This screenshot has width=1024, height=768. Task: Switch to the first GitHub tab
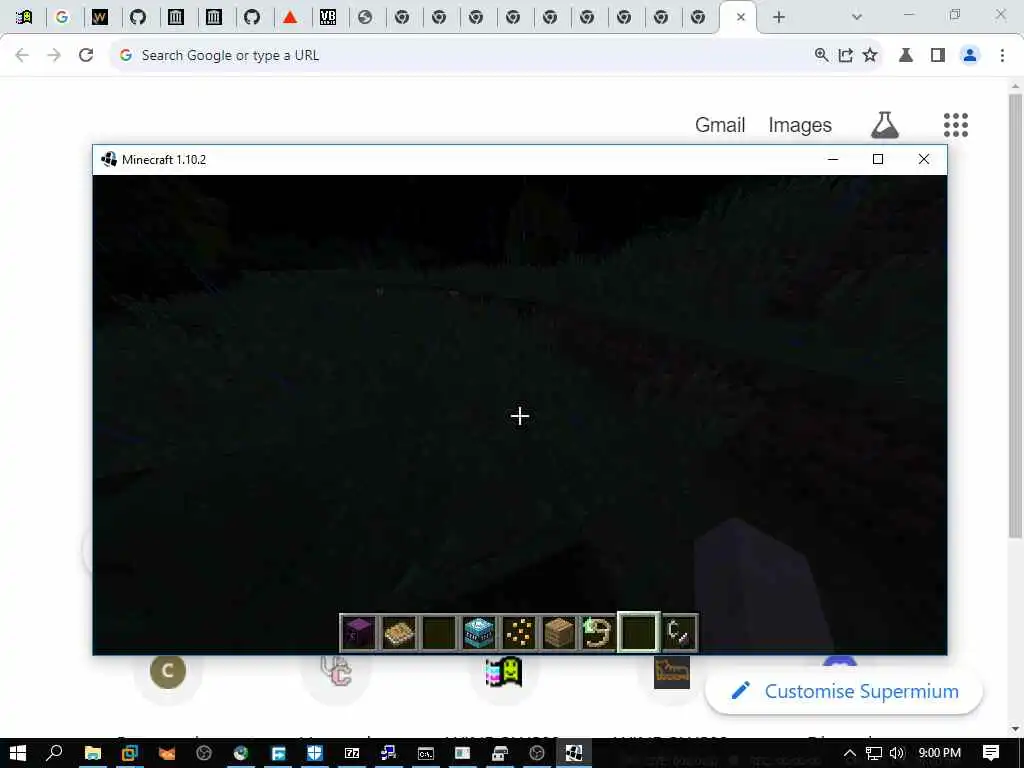pos(137,17)
